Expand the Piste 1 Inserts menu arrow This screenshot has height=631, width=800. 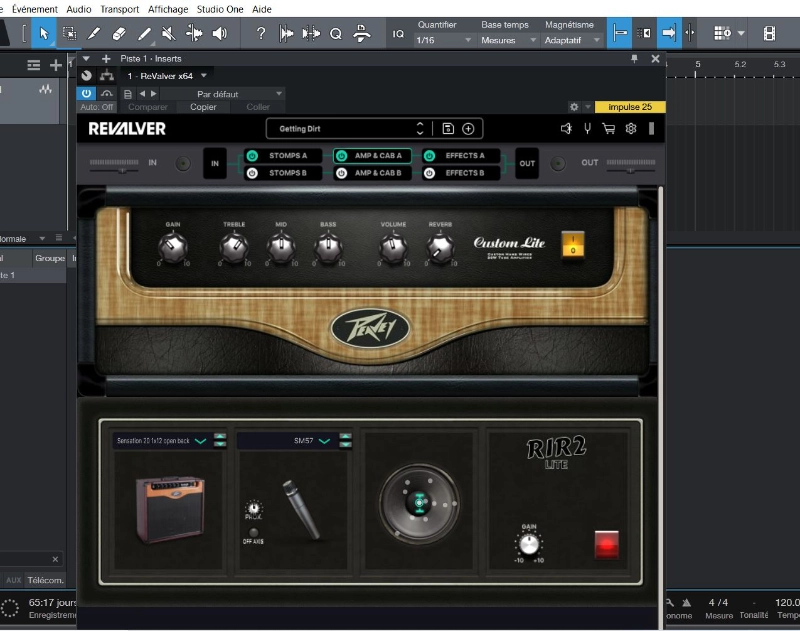[x=86, y=59]
